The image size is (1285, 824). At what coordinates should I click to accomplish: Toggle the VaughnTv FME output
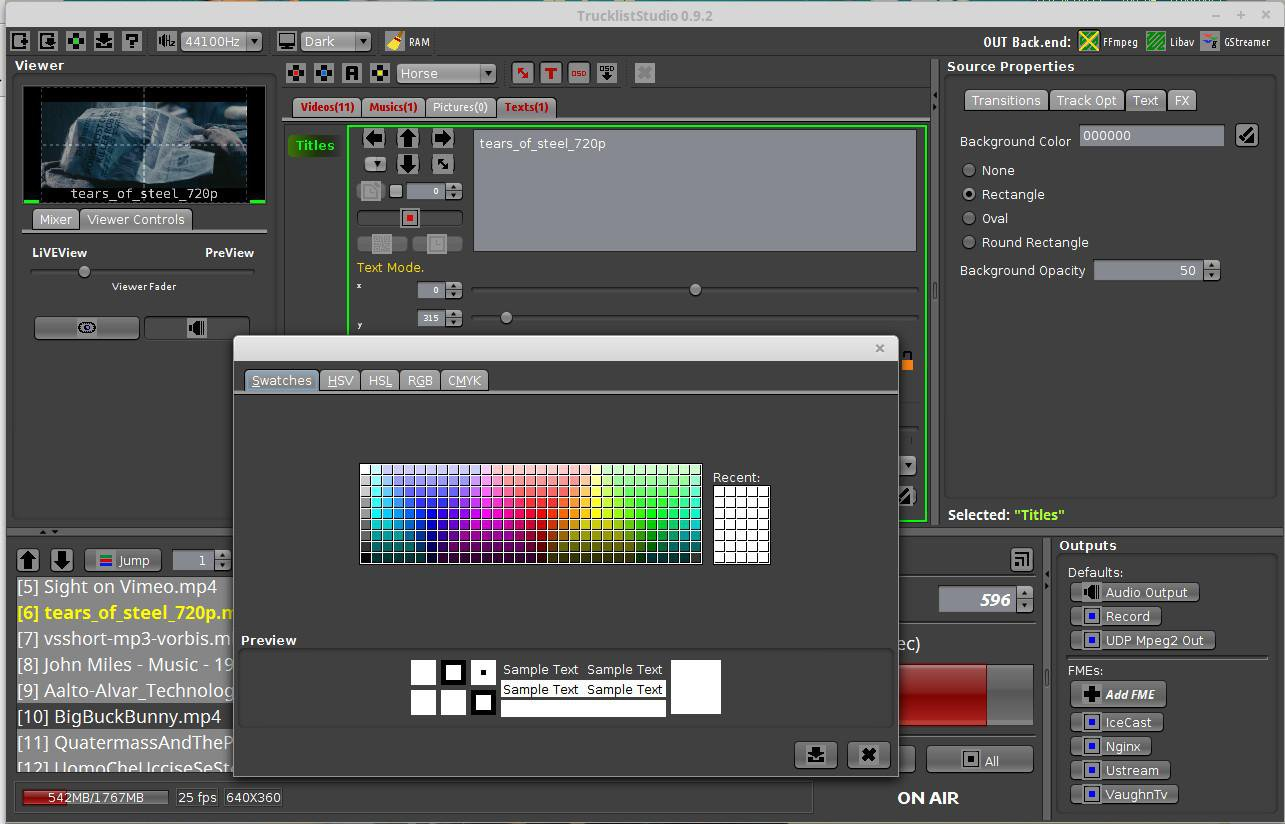(x=1125, y=794)
